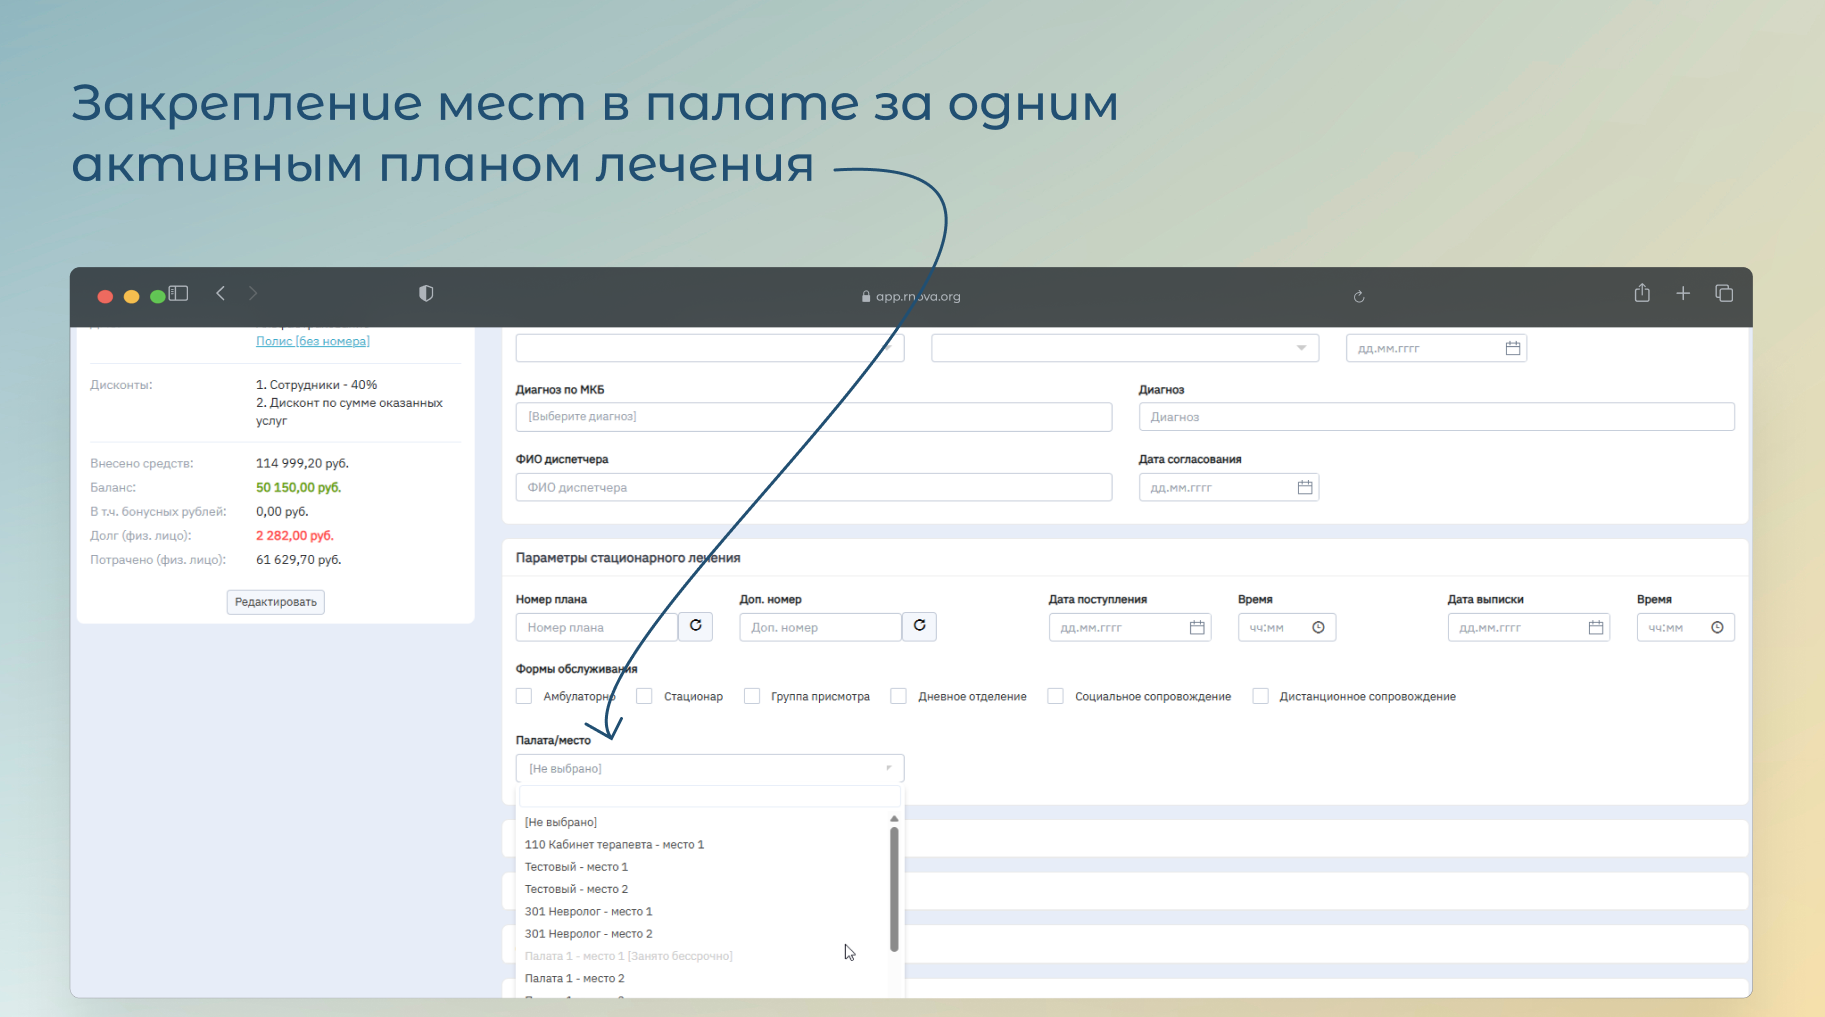Toggle the browser sidebar icon
Viewport: 1825px width, 1017px height.
coord(179,293)
